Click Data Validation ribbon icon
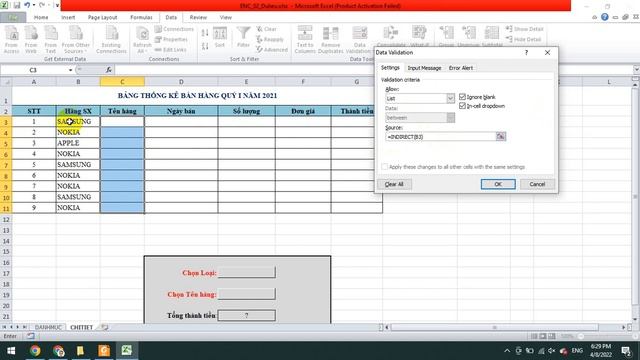The width and height of the screenshot is (640, 360). pyautogui.click(x=359, y=39)
